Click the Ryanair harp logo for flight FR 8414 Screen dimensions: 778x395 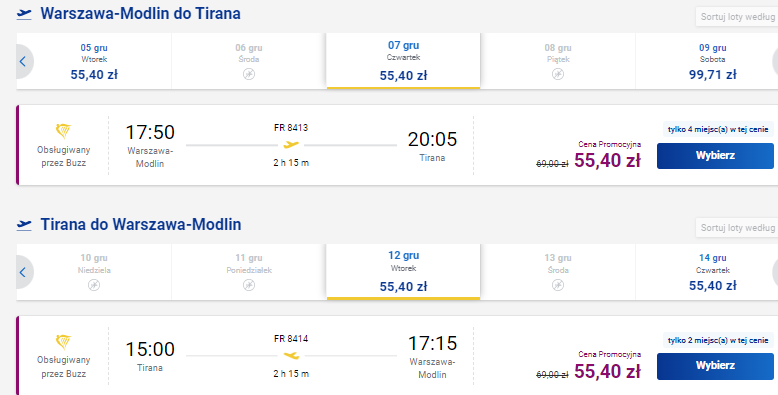pyautogui.click(x=64, y=342)
